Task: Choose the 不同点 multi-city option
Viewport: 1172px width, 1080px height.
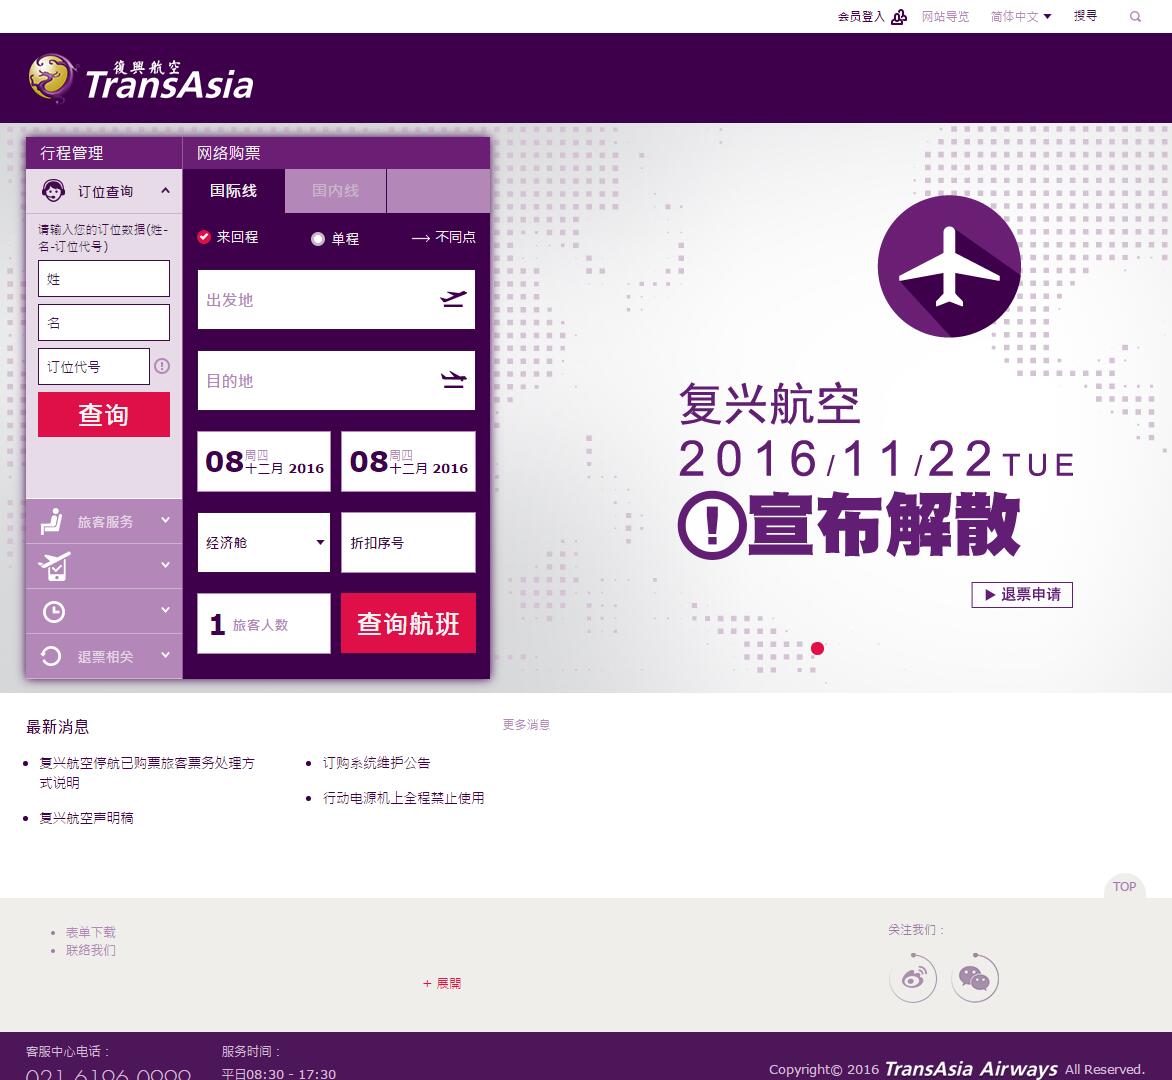Action: pyautogui.click(x=443, y=237)
